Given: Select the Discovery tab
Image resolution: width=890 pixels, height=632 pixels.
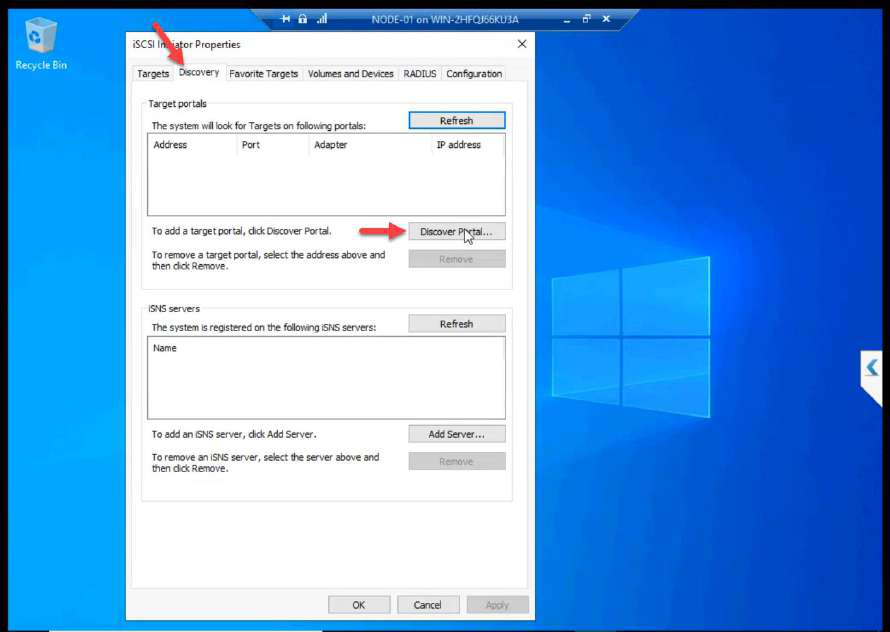Looking at the screenshot, I should tap(199, 73).
